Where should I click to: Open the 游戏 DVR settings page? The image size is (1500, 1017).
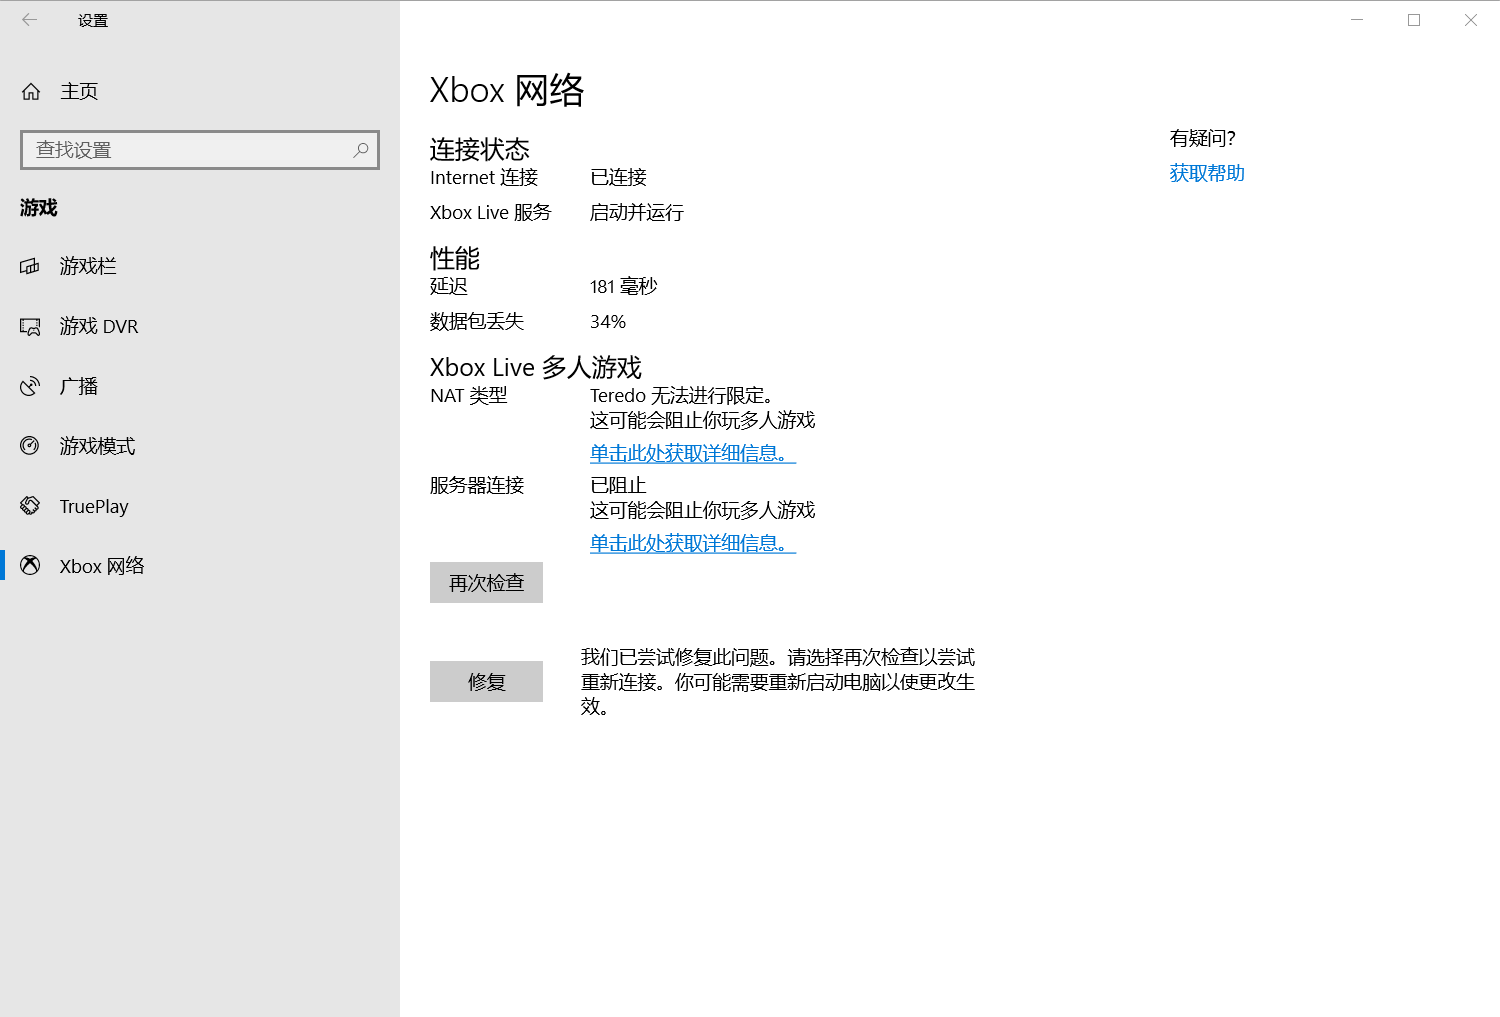(200, 326)
